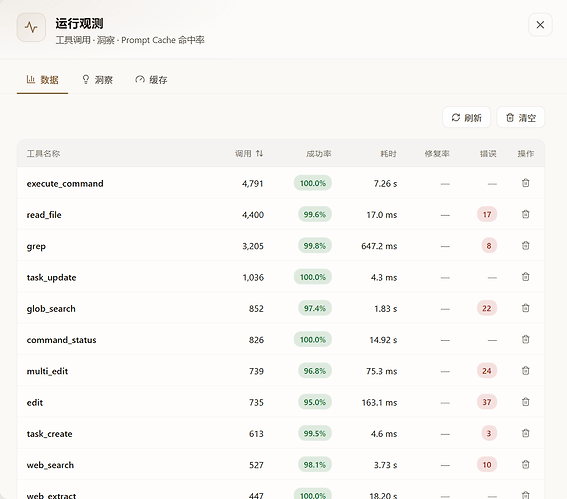The width and height of the screenshot is (567, 499).
Task: Click the 99.8% success rate badge
Action: [315, 246]
